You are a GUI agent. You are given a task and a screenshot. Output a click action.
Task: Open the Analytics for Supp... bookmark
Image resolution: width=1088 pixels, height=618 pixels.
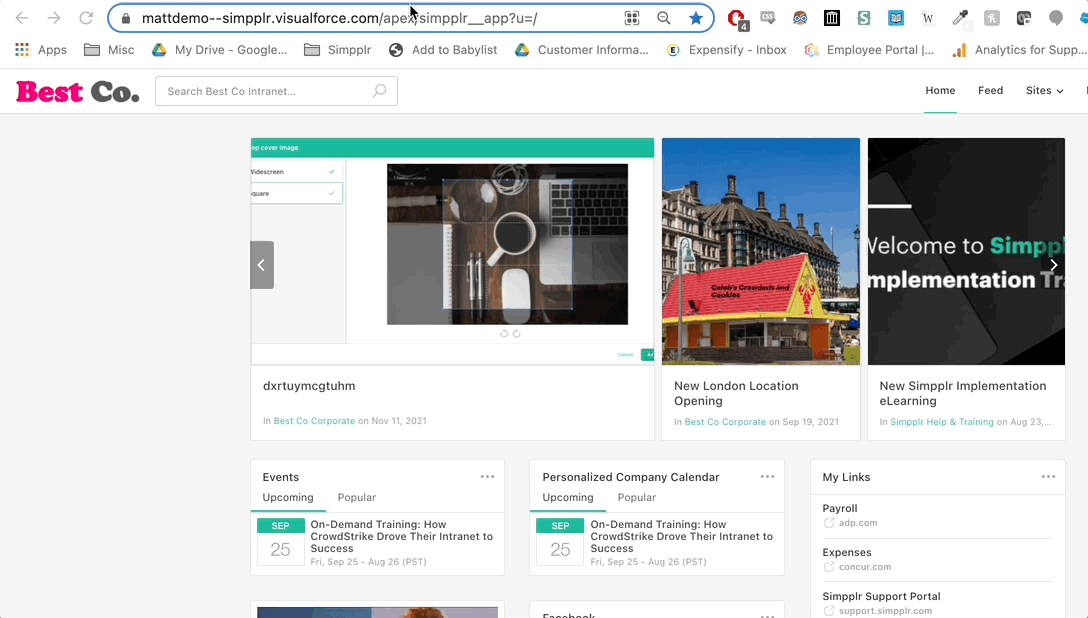[1020, 50]
